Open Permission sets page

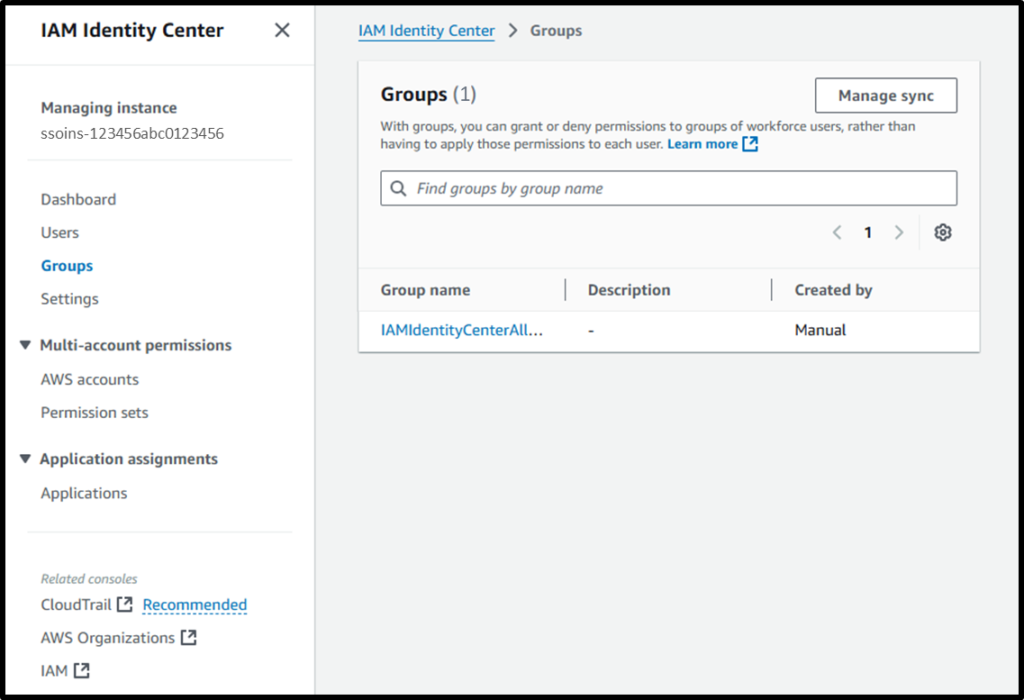94,413
